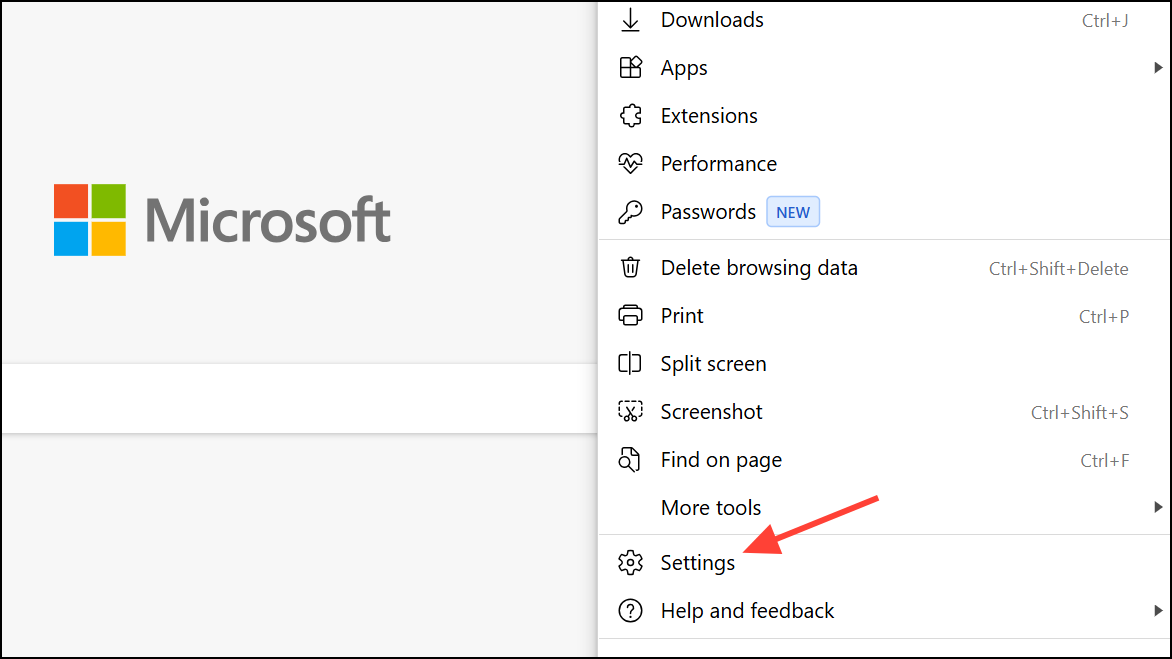Select Delete browsing data
The image size is (1172, 659).
click(884, 267)
